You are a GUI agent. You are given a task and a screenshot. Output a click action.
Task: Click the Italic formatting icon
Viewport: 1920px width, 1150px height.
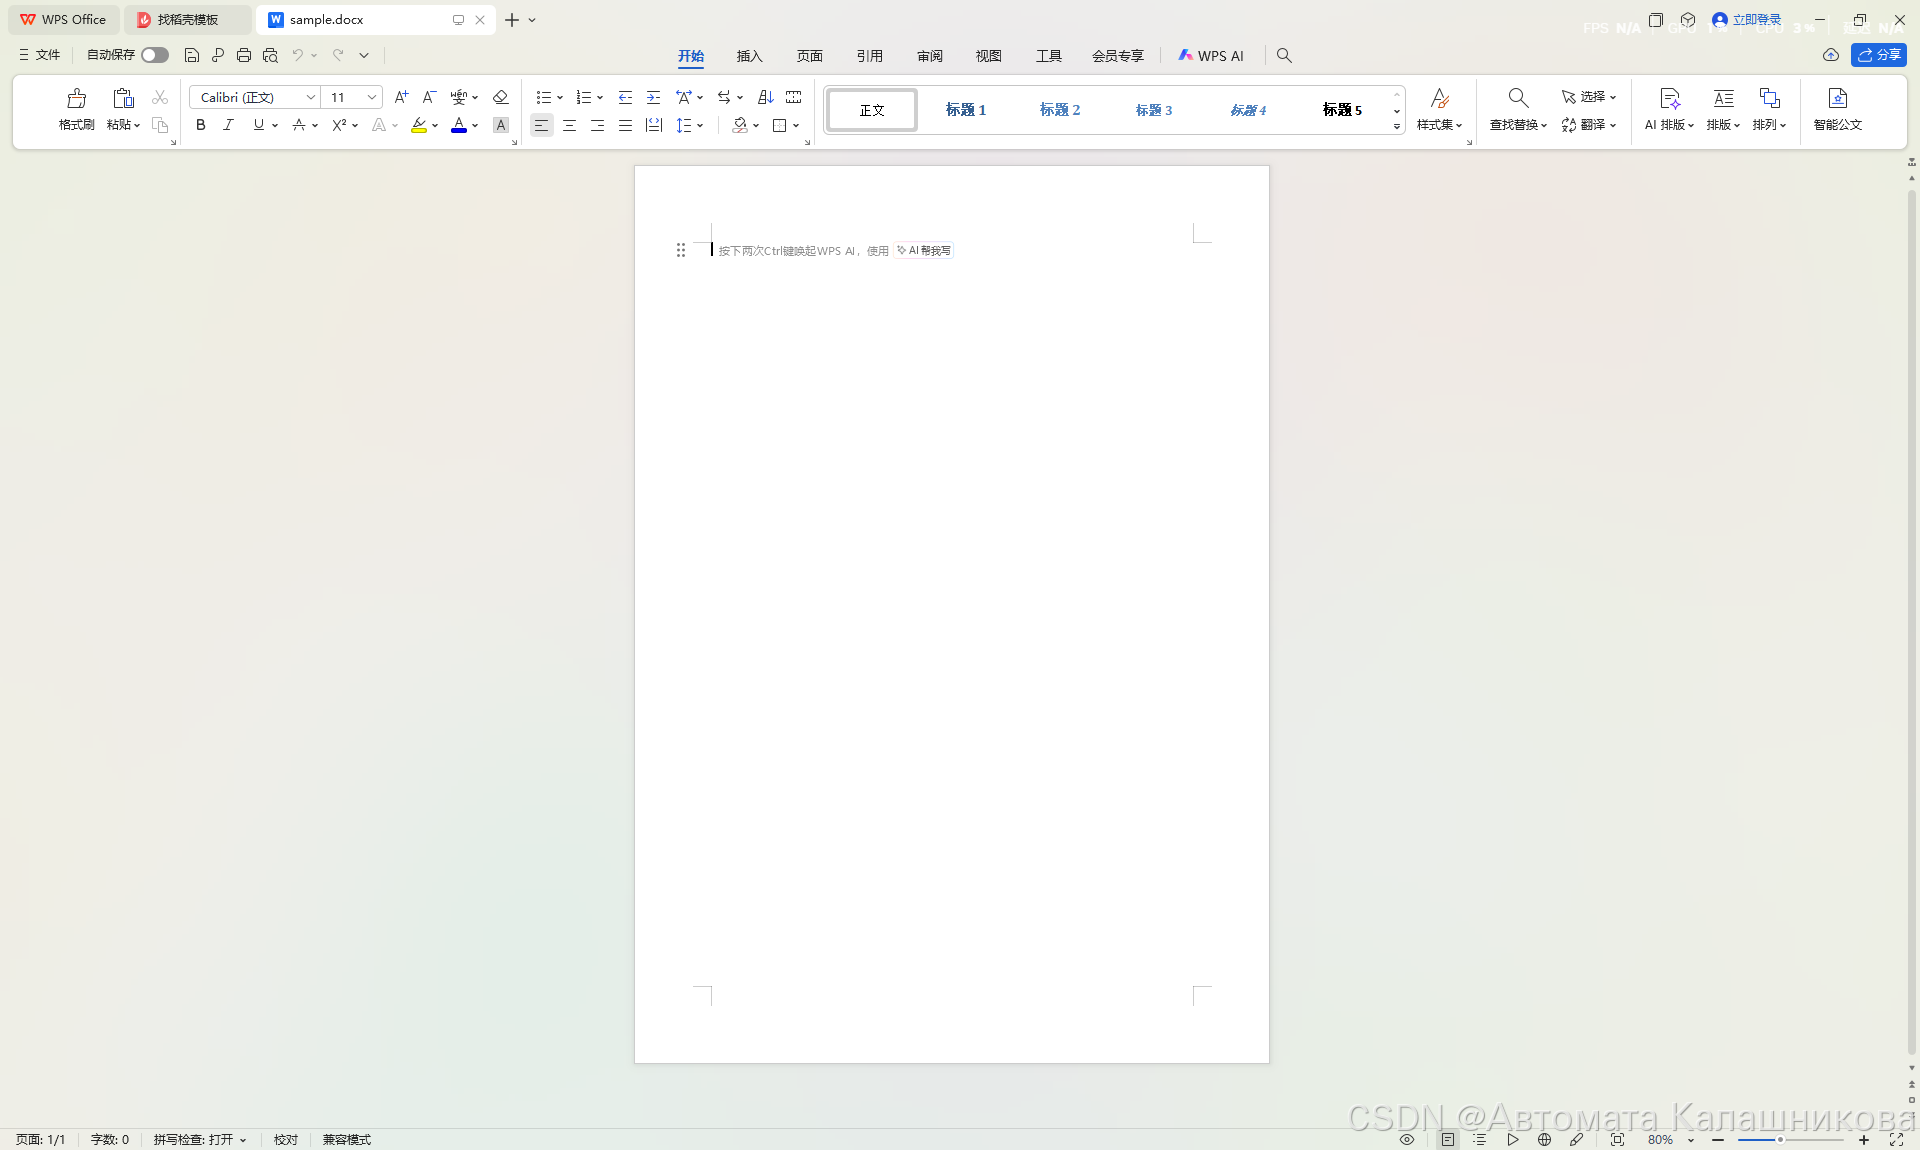[228, 125]
